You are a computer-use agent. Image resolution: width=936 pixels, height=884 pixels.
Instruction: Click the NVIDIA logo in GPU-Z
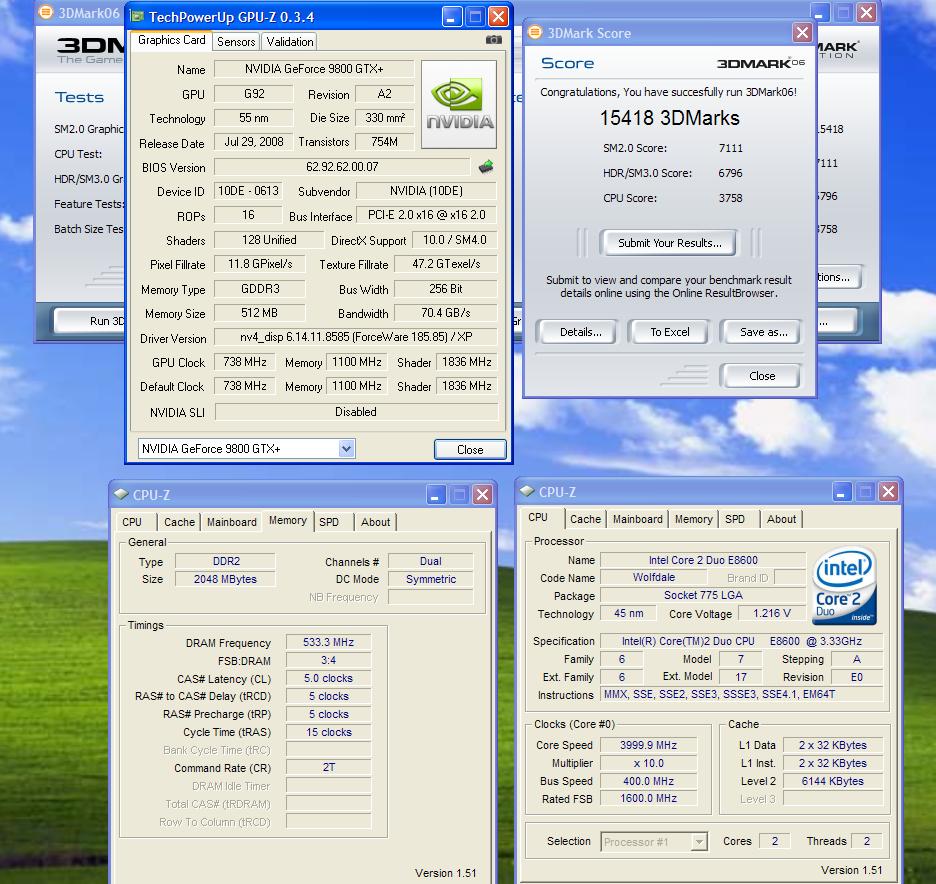tap(458, 104)
